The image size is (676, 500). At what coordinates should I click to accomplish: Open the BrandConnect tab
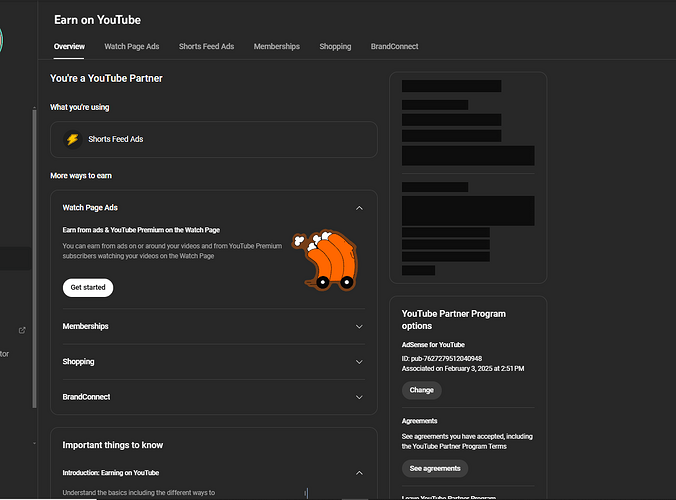pos(394,46)
